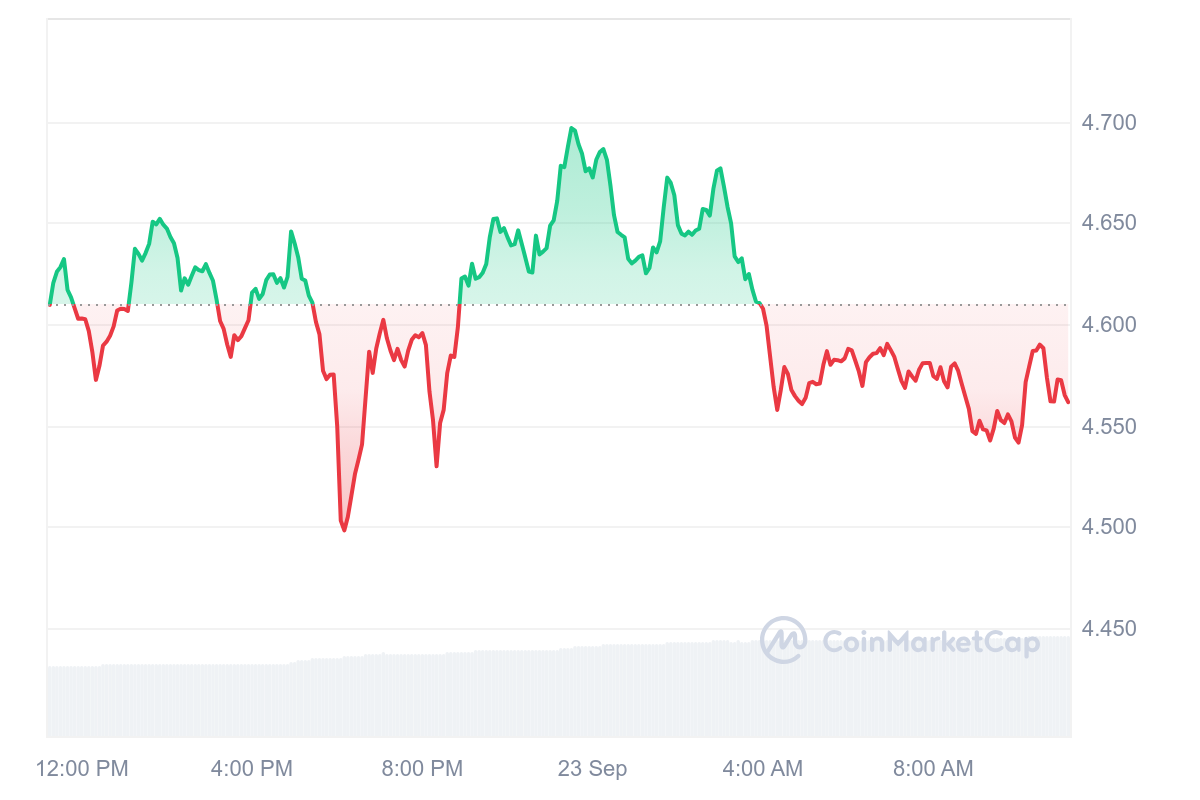
Task: Click the 4.500 price axis label
Action: 1108,527
